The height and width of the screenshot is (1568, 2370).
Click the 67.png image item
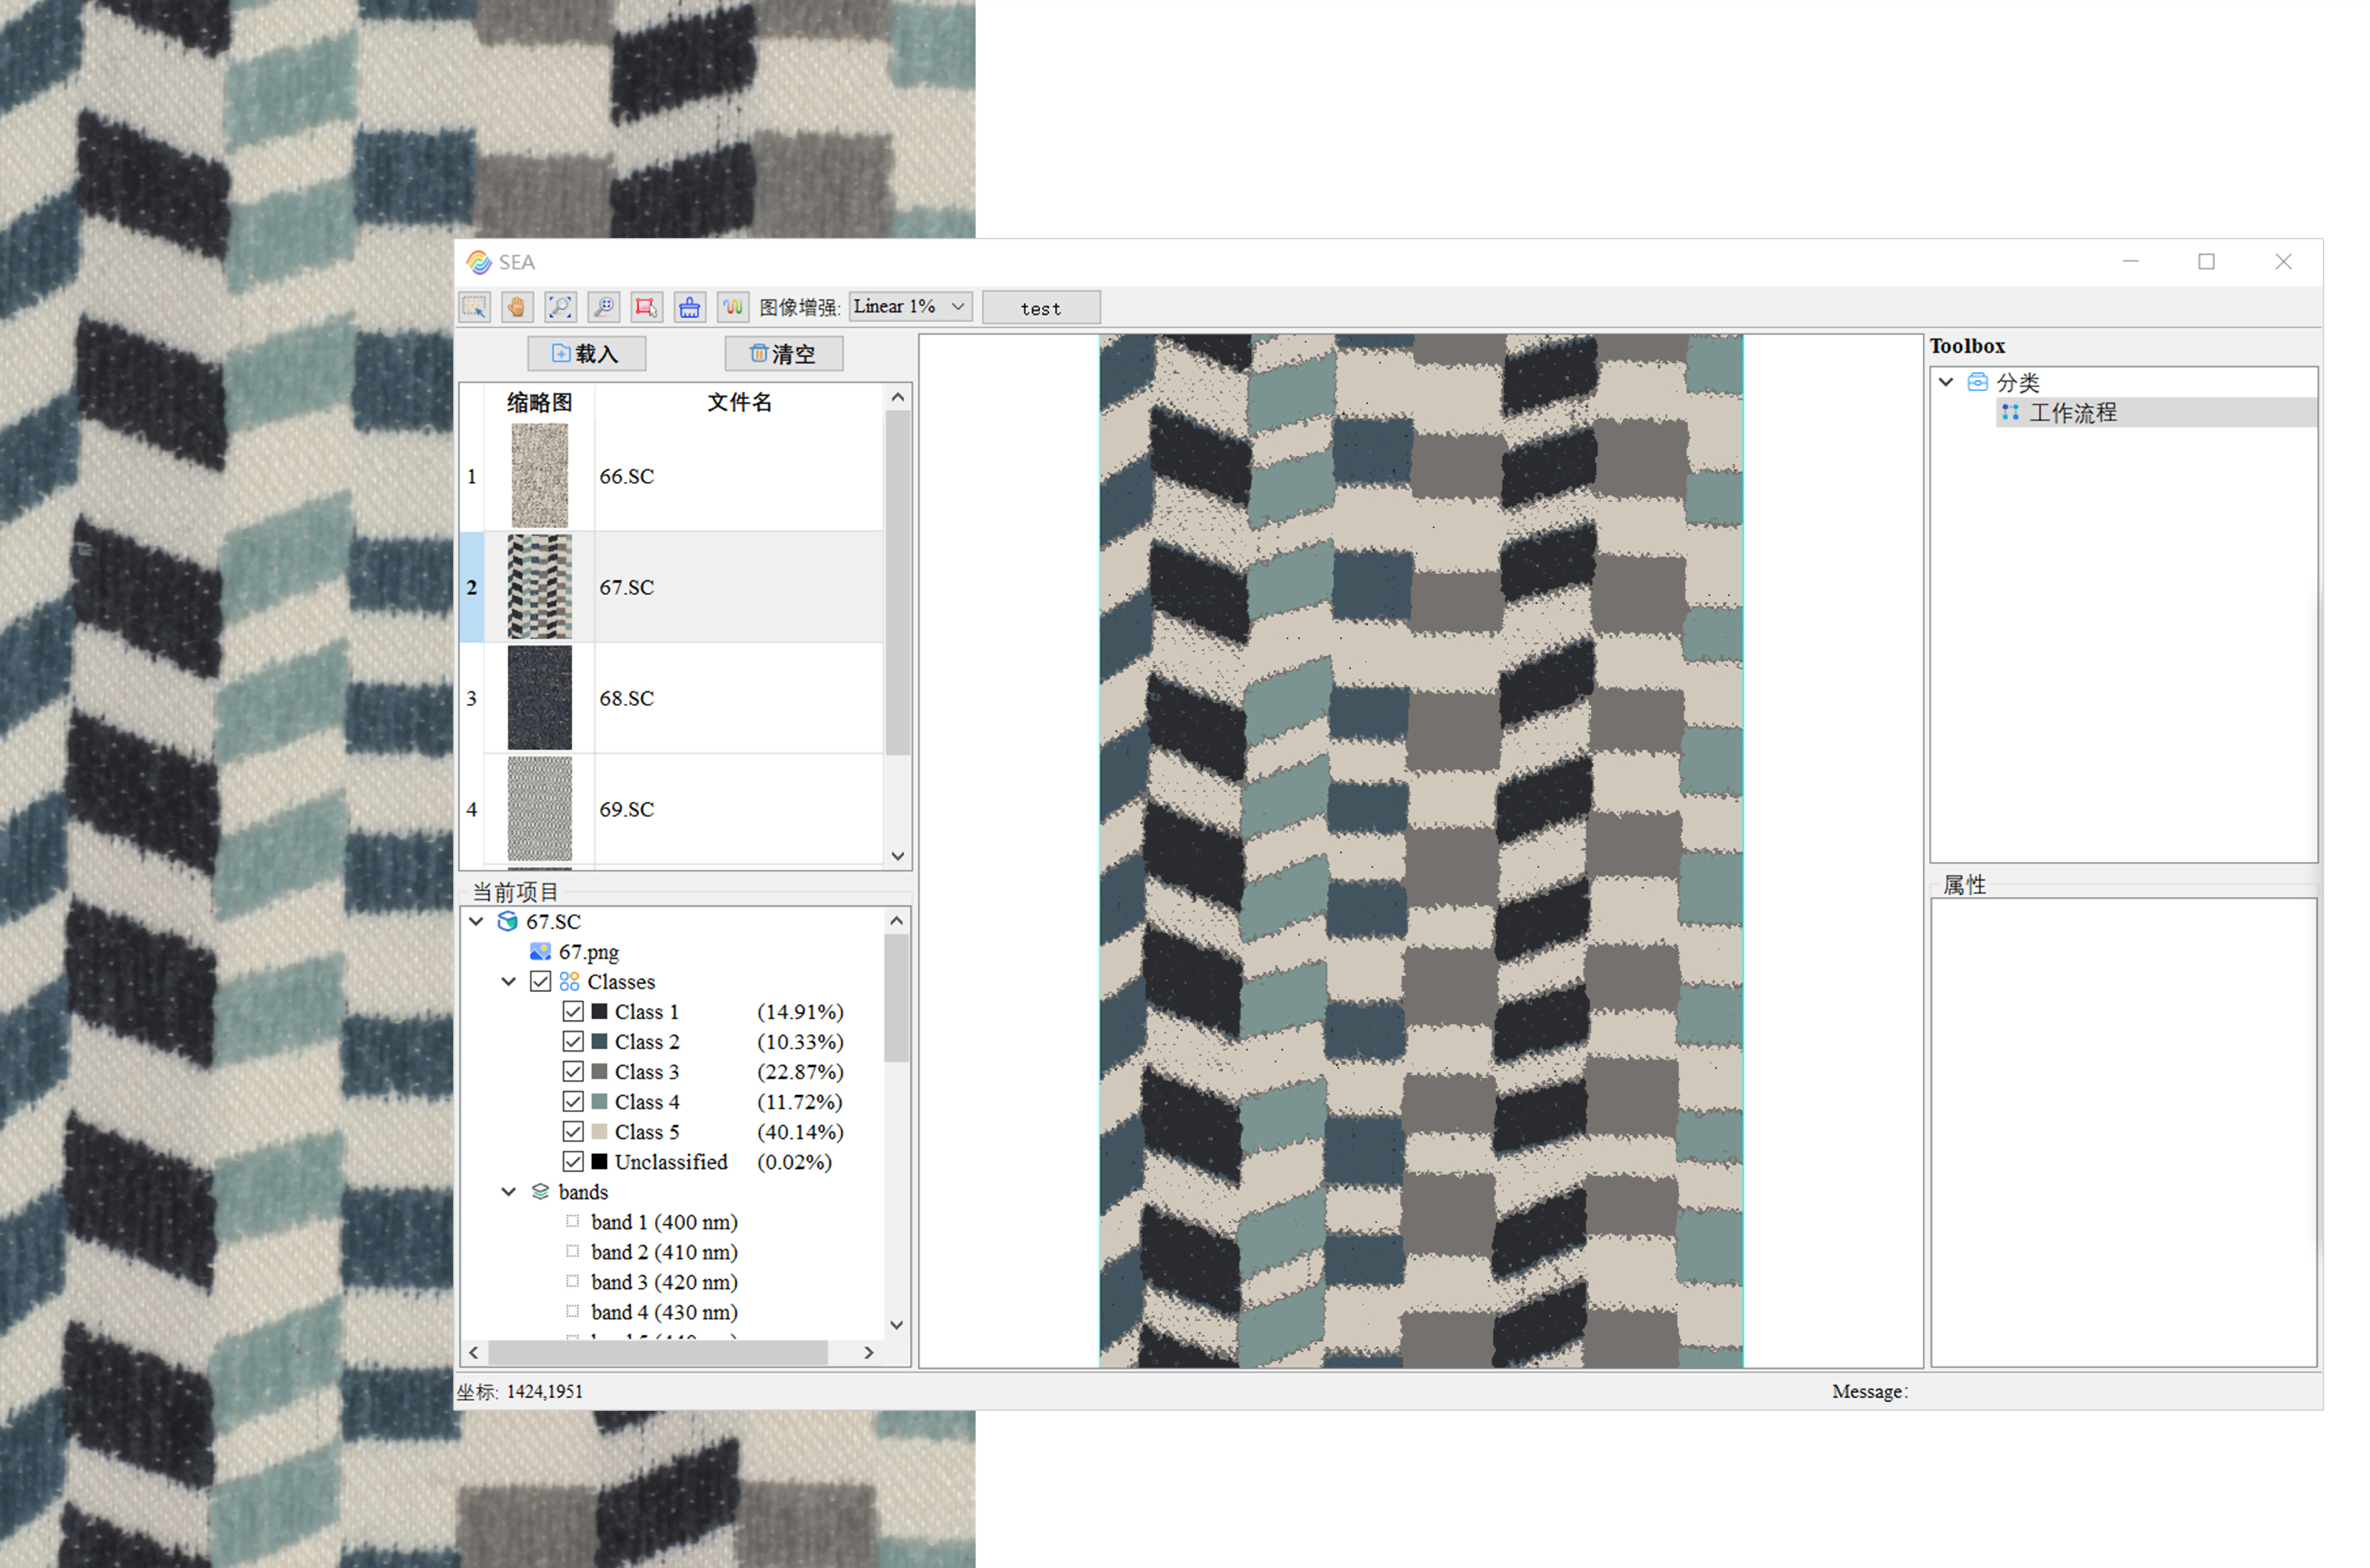point(588,951)
